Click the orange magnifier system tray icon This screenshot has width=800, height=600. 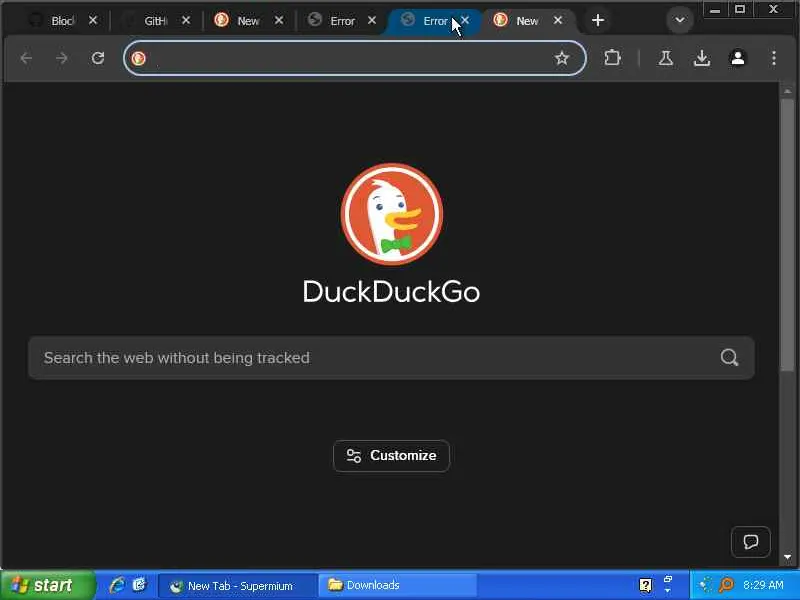pyautogui.click(x=726, y=585)
